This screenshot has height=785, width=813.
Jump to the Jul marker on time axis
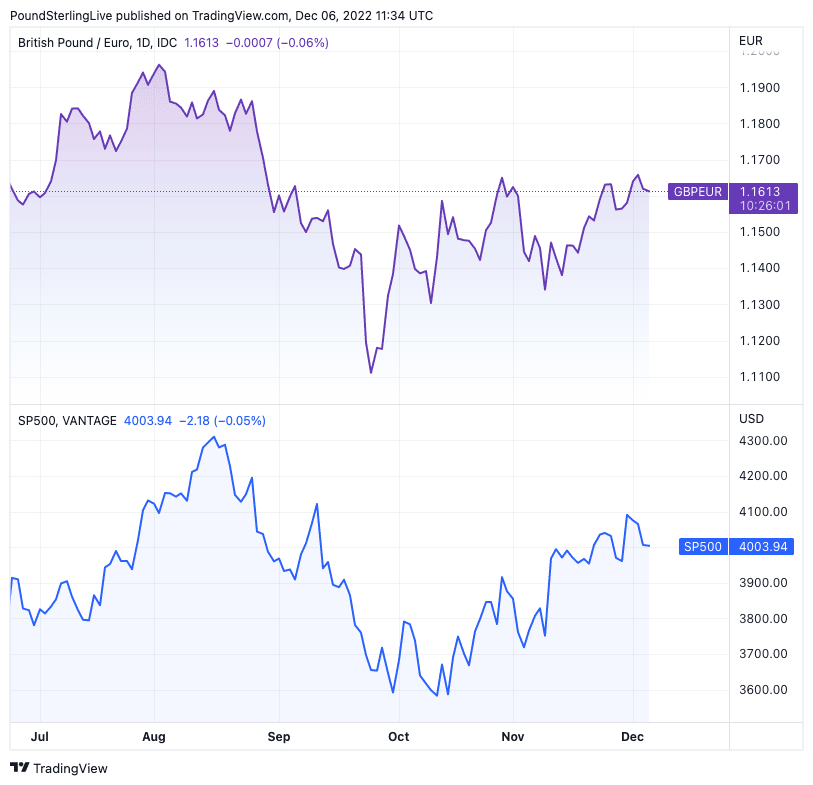pos(41,737)
